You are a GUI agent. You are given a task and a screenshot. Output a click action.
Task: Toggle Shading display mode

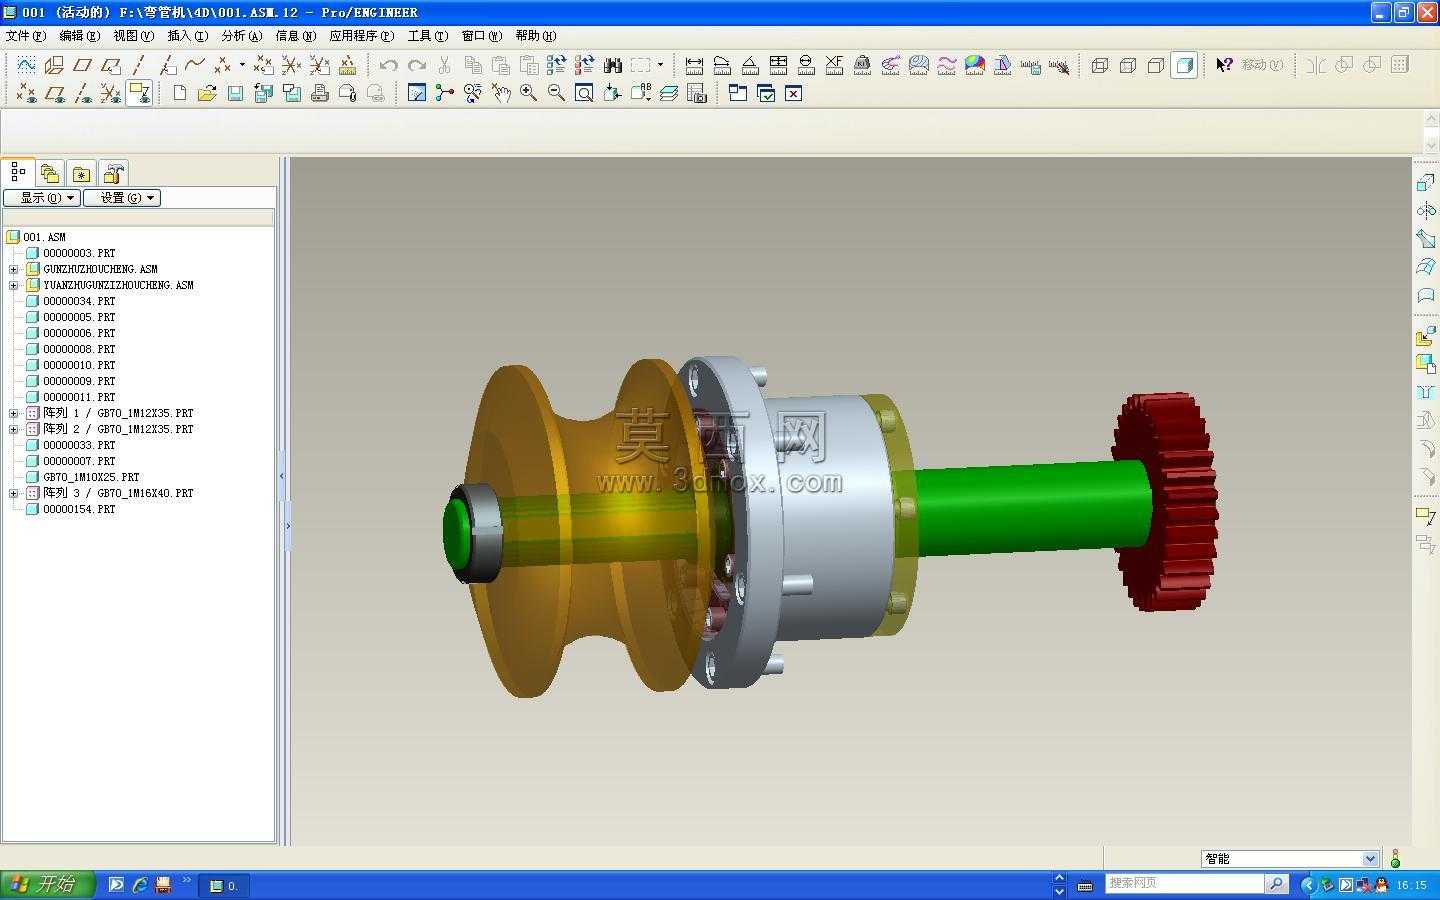1184,65
